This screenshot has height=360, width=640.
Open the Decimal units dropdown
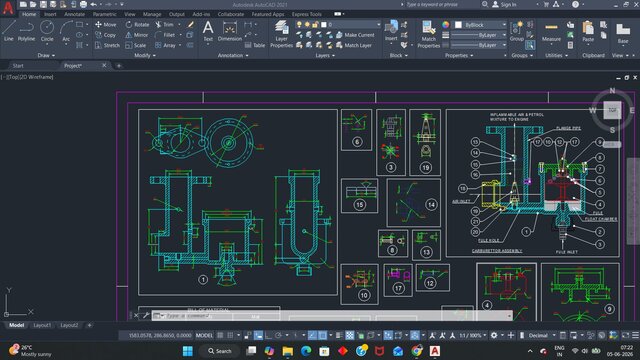pos(542,336)
